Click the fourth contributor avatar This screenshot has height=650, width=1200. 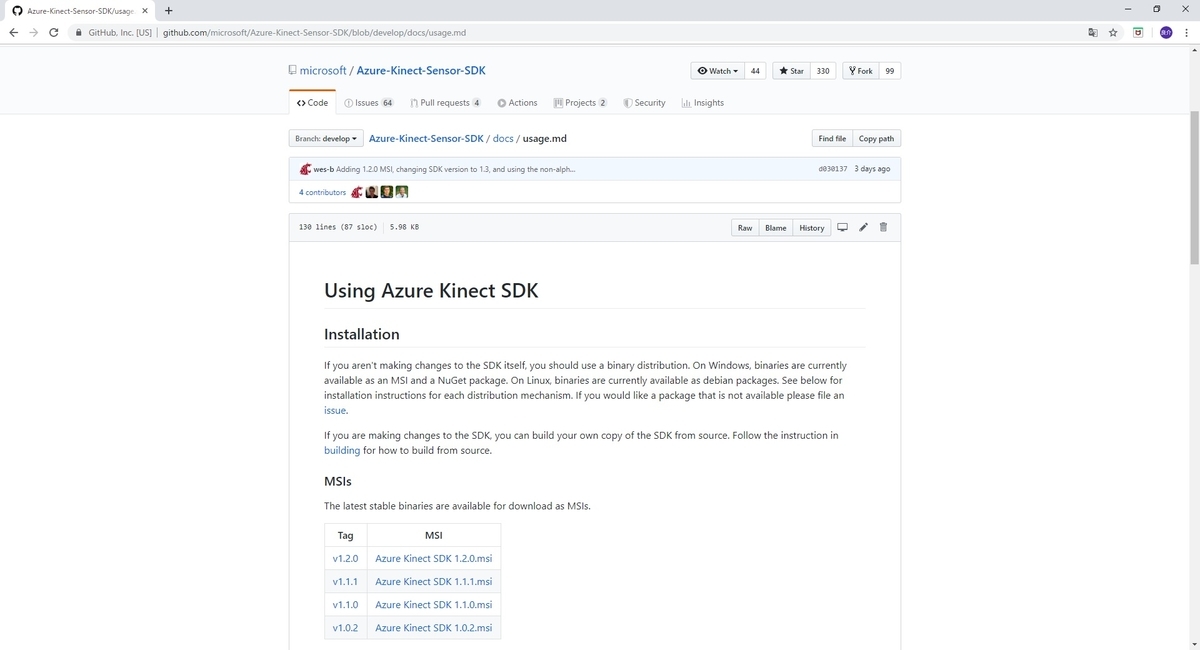click(x=401, y=192)
